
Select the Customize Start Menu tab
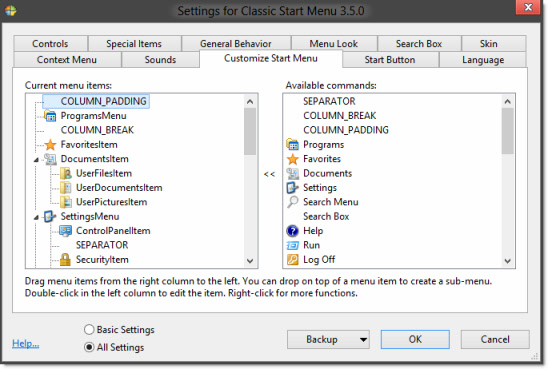pos(271,58)
